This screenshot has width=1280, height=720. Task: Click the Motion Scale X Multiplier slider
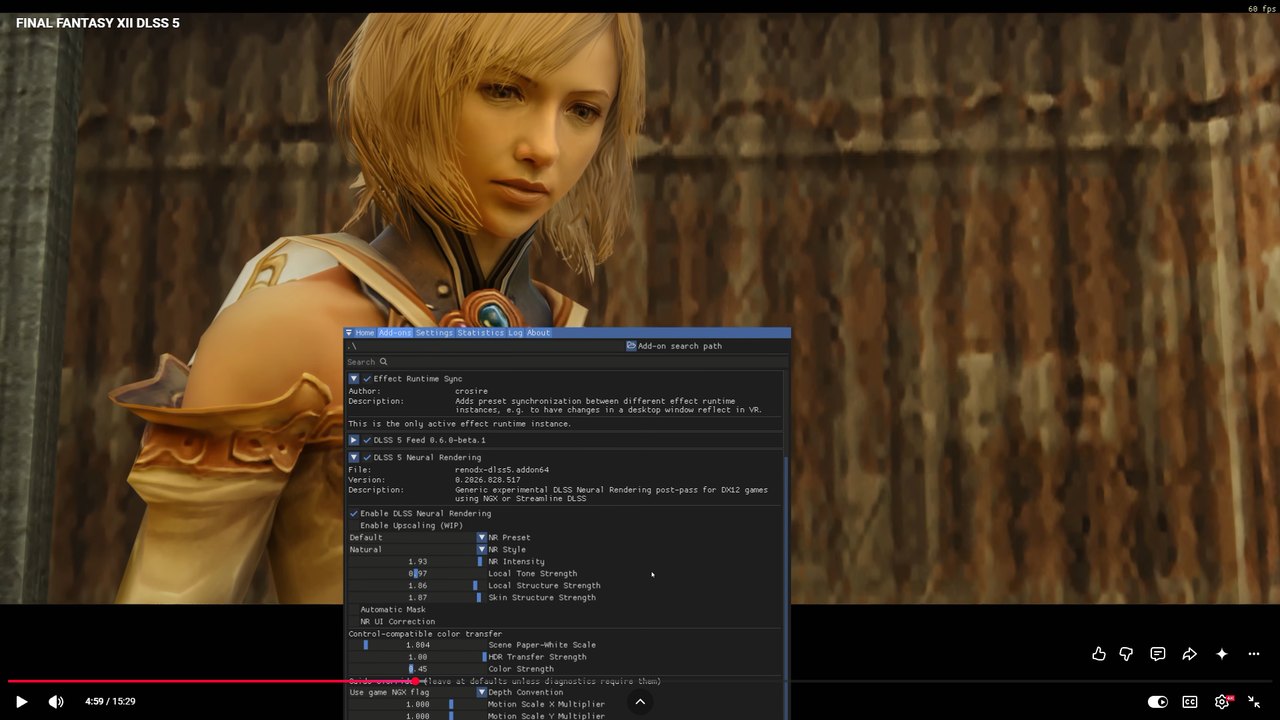(417, 704)
